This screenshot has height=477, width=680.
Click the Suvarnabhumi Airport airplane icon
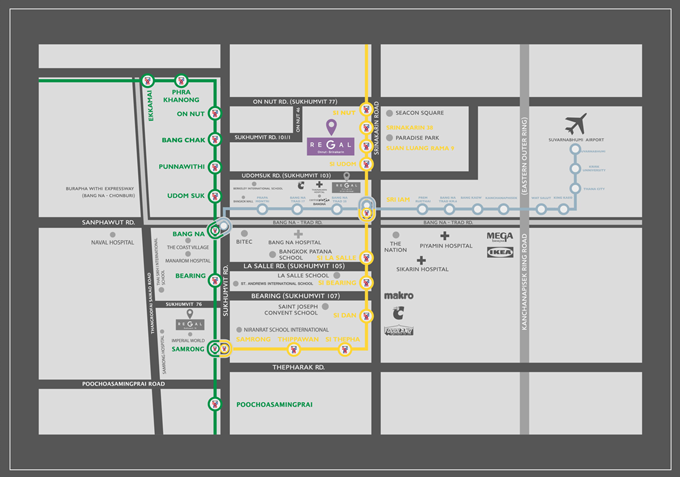pyautogui.click(x=575, y=126)
